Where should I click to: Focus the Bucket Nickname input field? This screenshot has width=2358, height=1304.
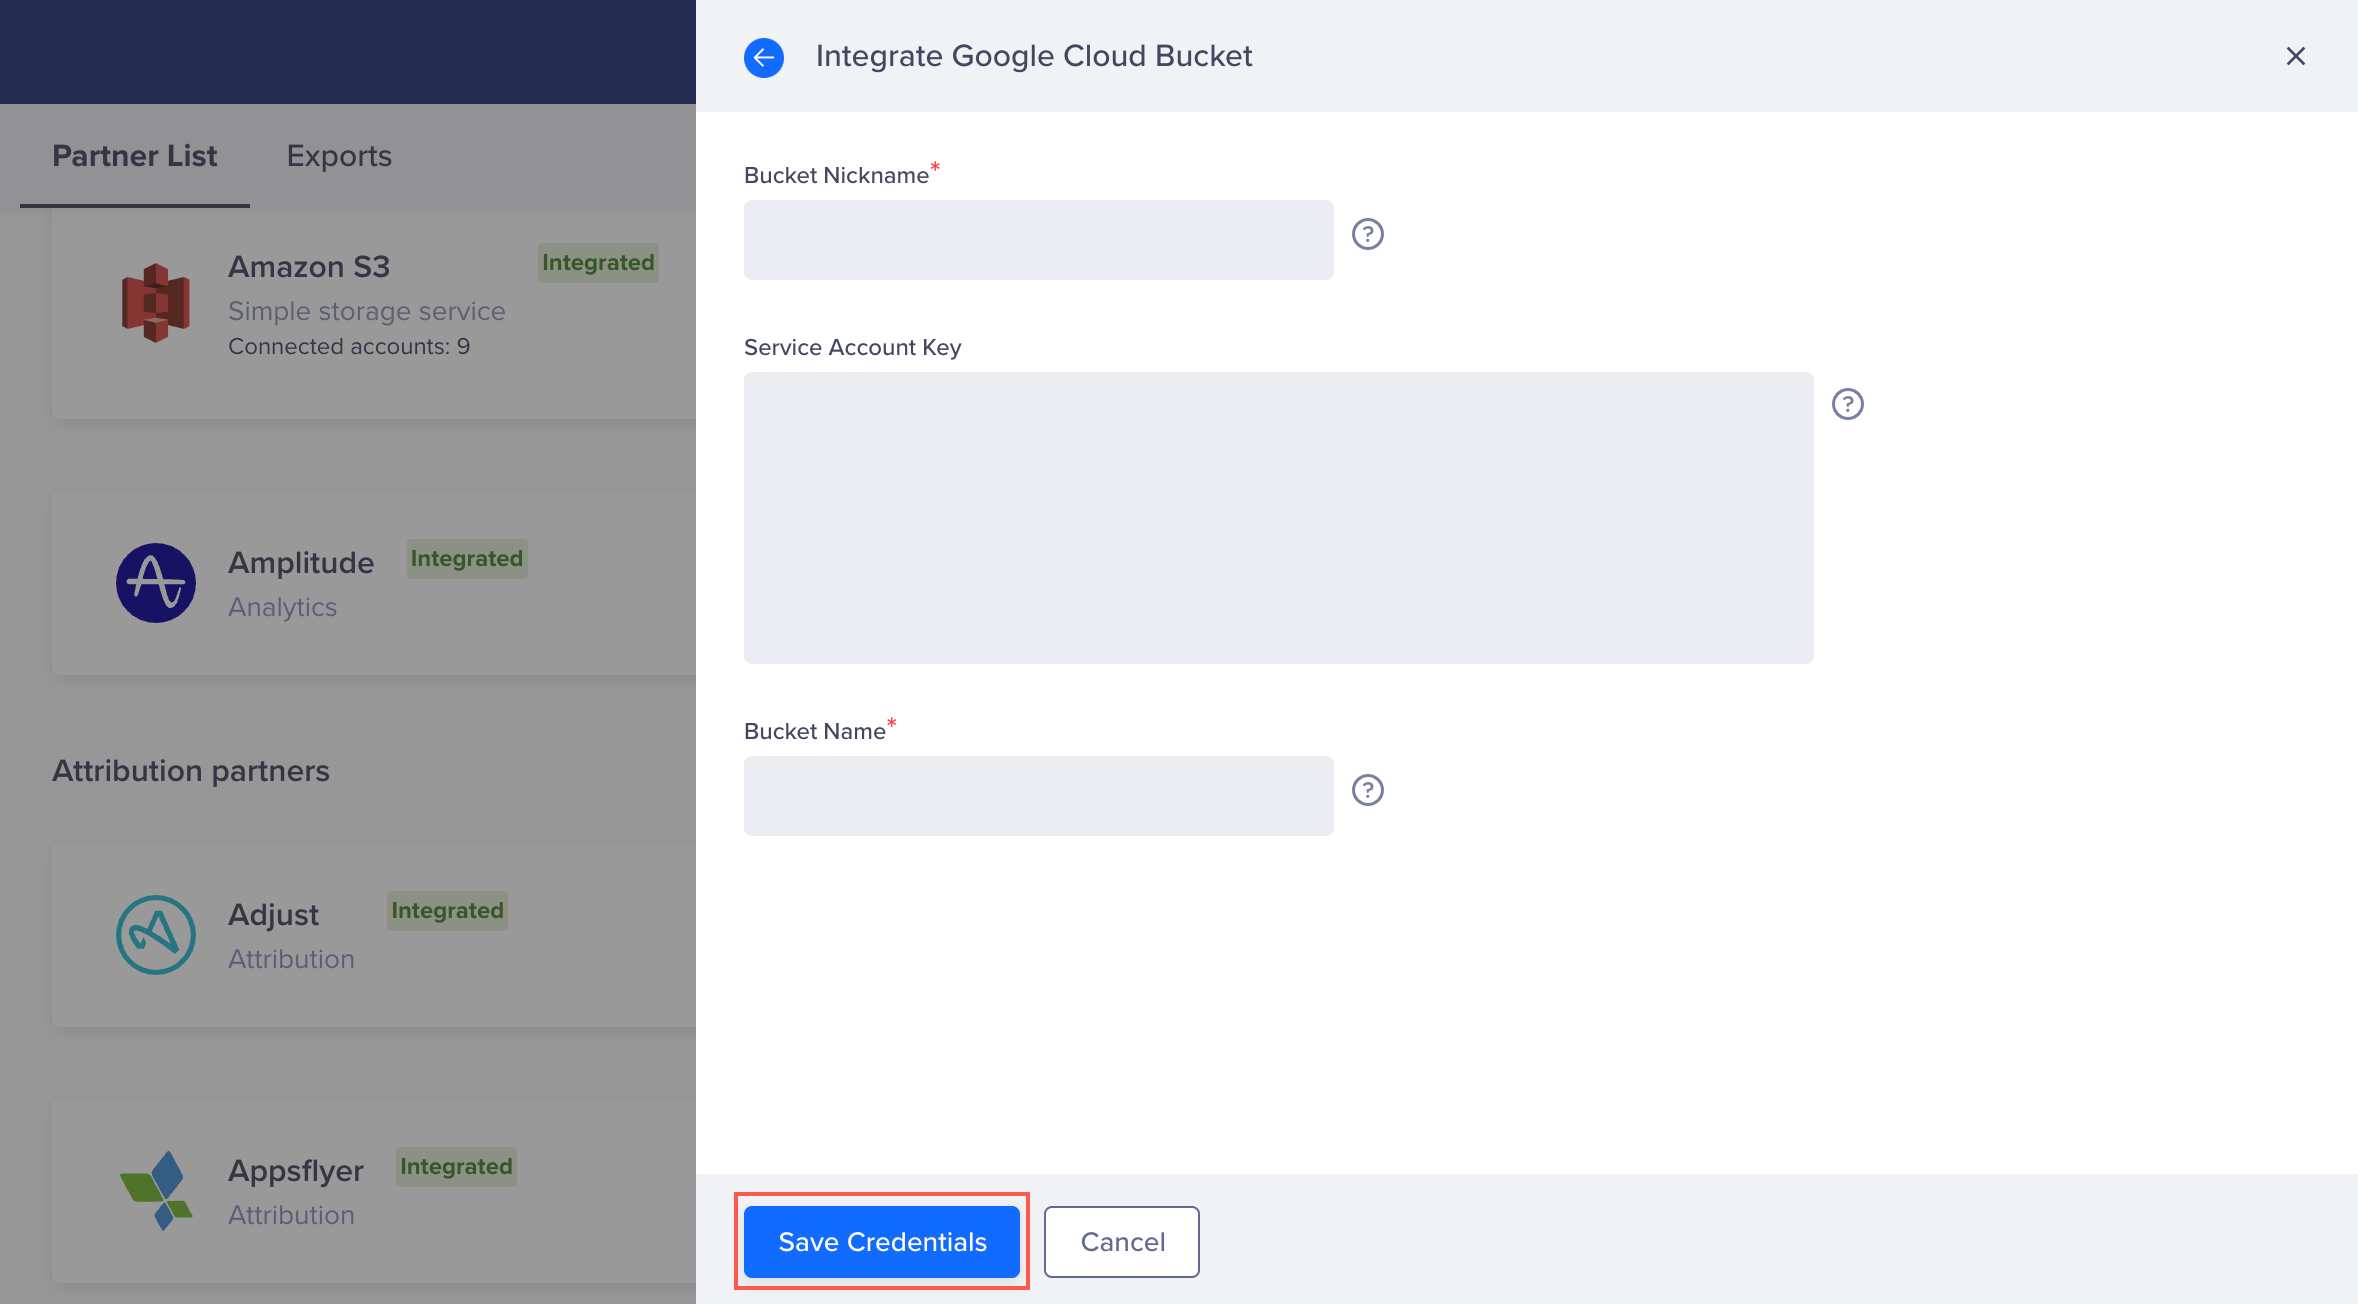(1038, 240)
